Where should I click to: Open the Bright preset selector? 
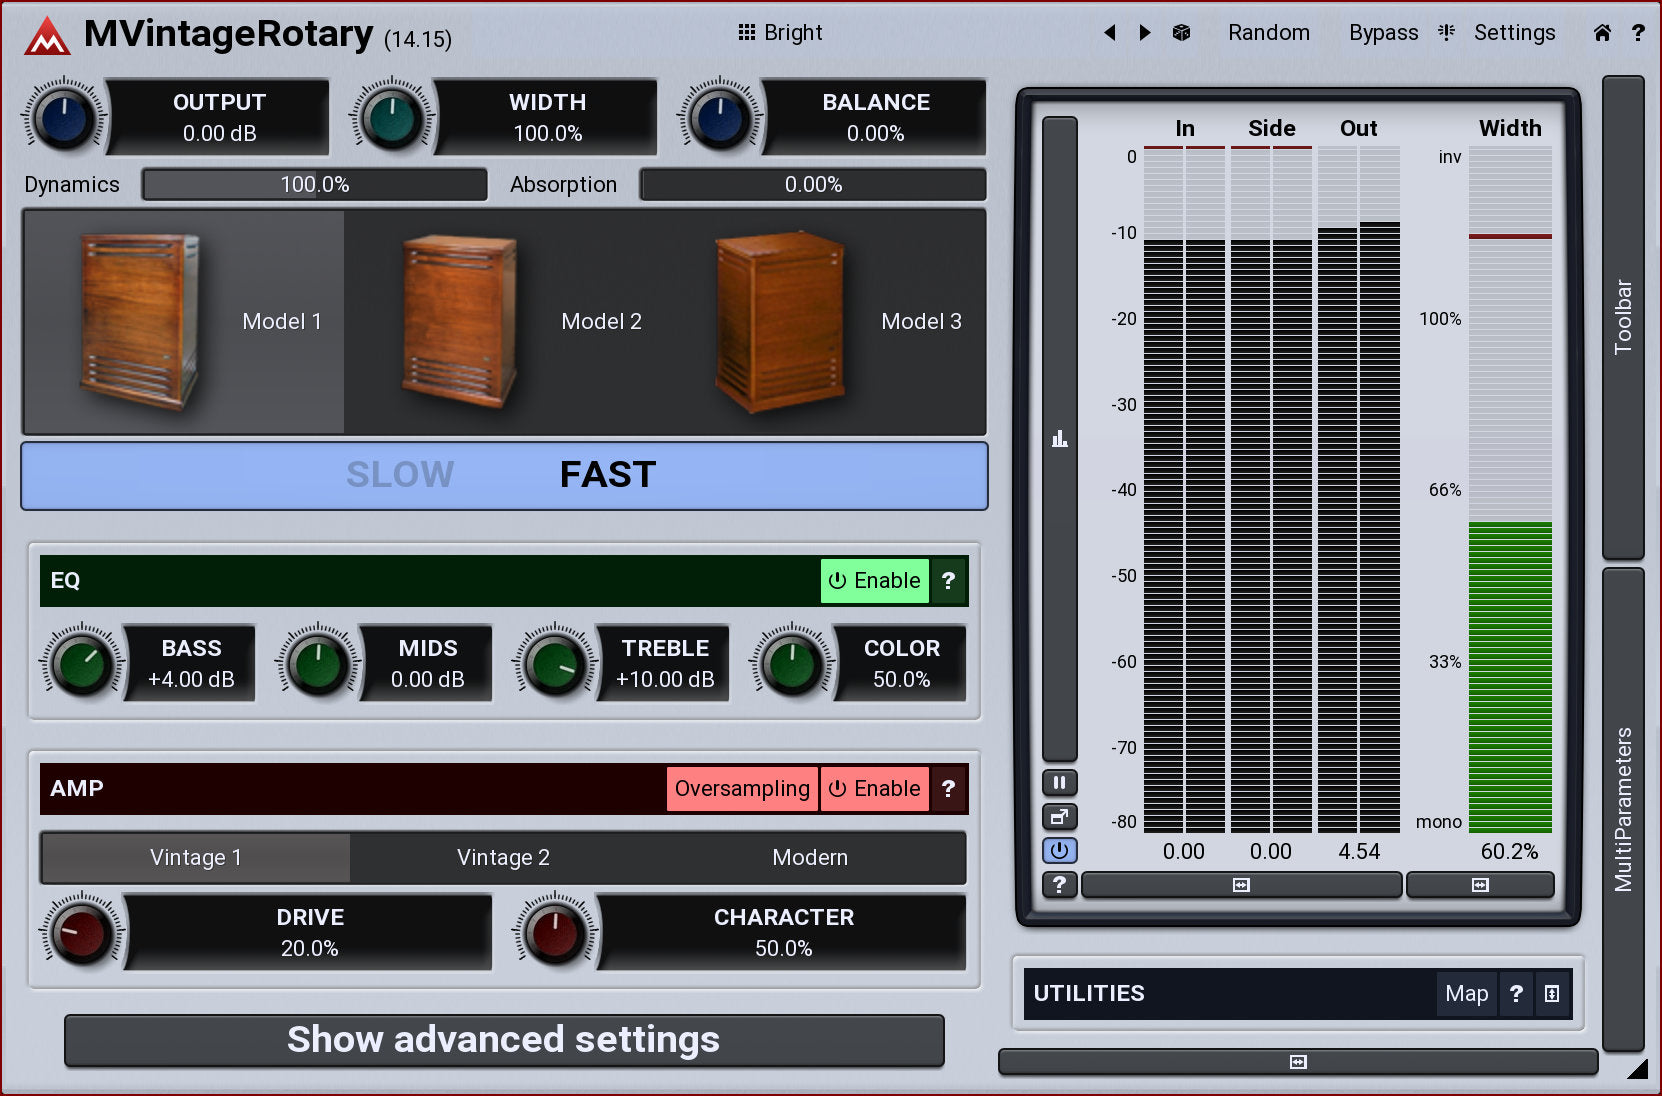click(781, 33)
